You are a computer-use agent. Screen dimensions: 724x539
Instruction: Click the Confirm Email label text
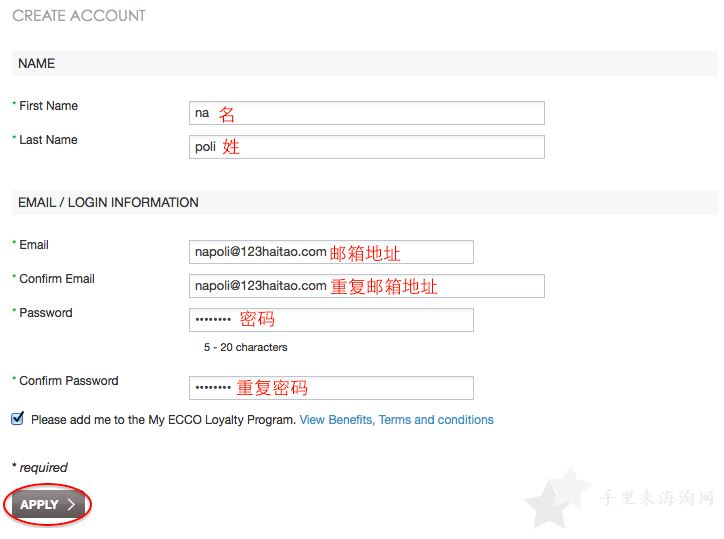pos(57,279)
